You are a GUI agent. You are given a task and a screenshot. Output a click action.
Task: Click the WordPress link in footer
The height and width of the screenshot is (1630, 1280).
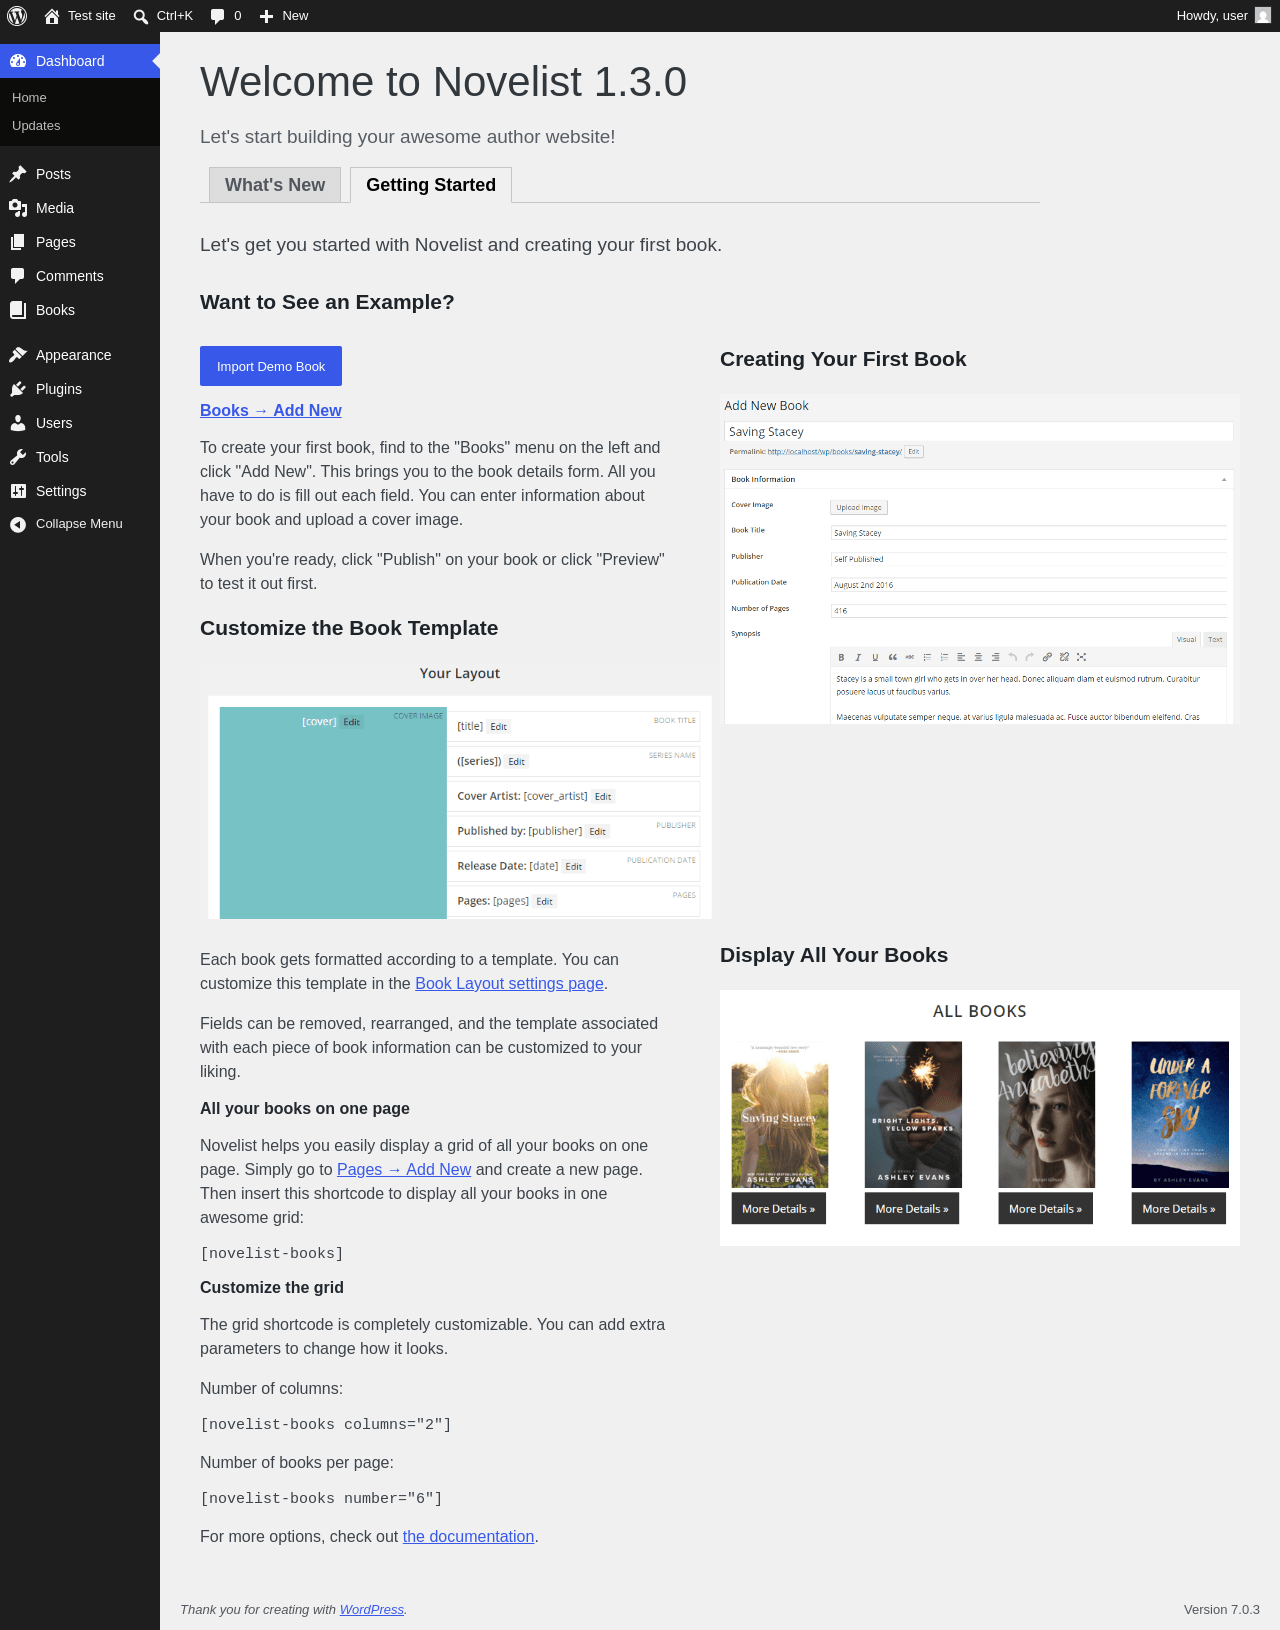(x=372, y=1610)
